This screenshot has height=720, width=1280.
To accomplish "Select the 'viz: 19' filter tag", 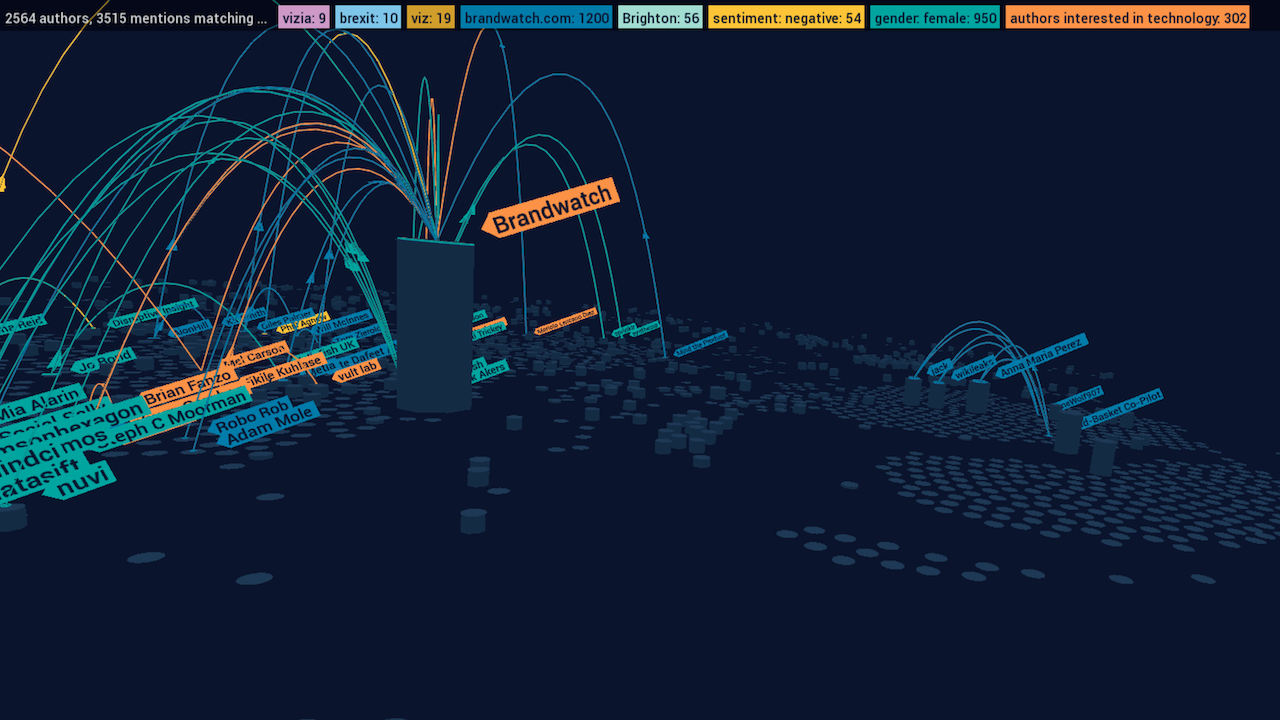I will coord(430,18).
